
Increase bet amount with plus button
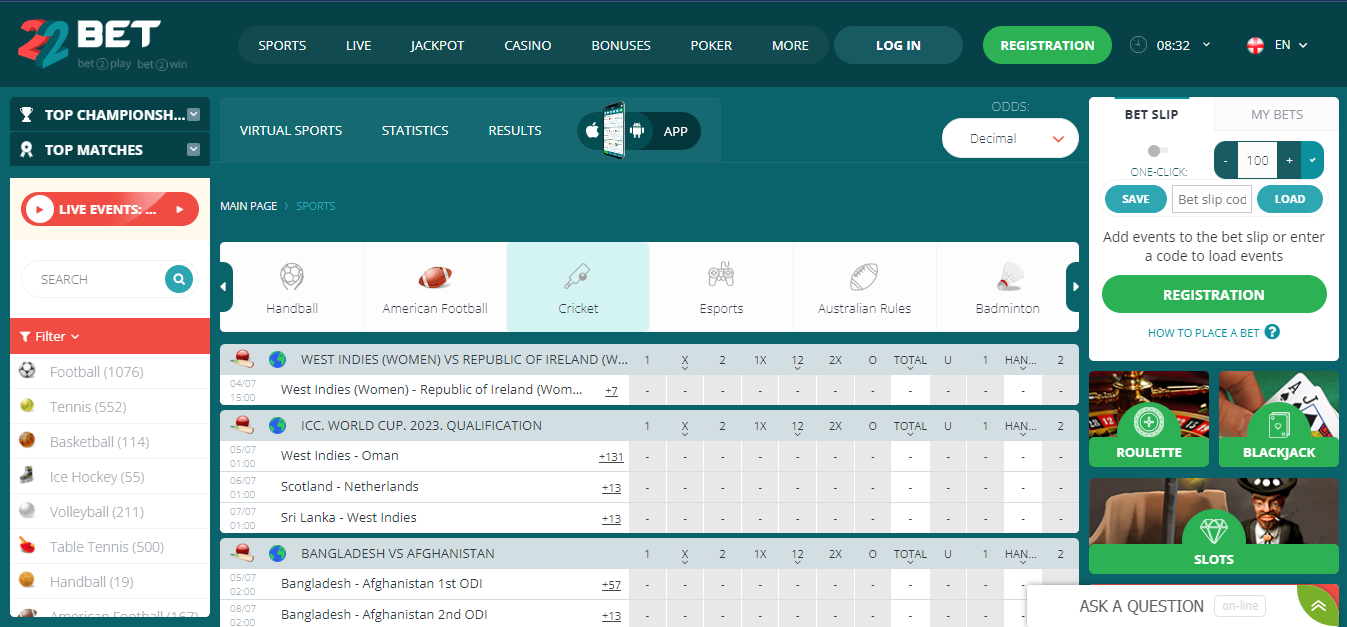tap(1289, 160)
